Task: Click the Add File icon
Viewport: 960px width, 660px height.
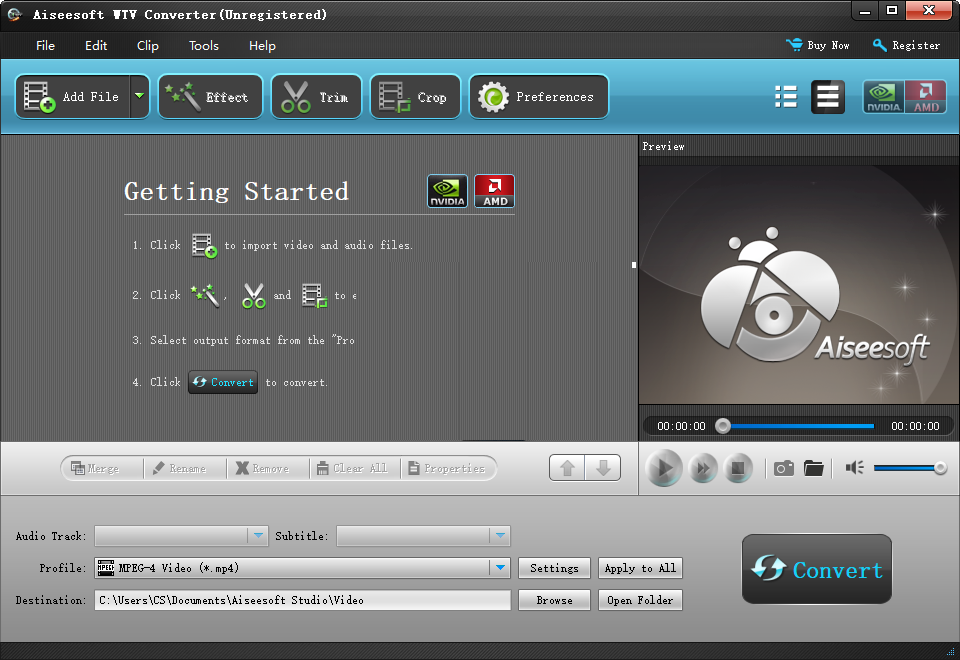Action: click(x=40, y=96)
